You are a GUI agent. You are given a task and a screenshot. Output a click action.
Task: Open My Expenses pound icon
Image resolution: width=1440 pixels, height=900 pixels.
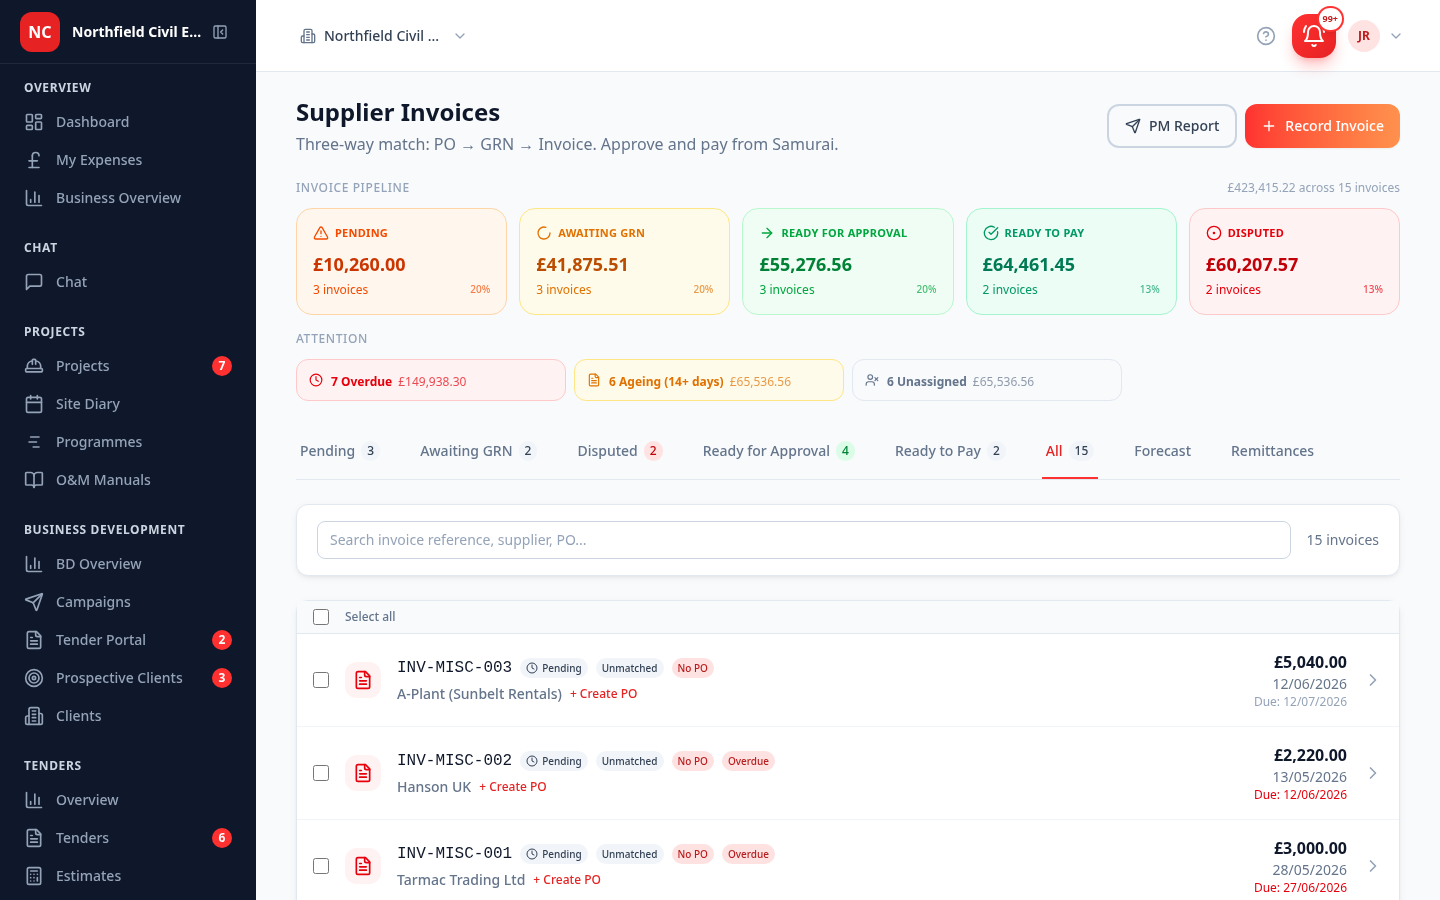click(x=34, y=160)
